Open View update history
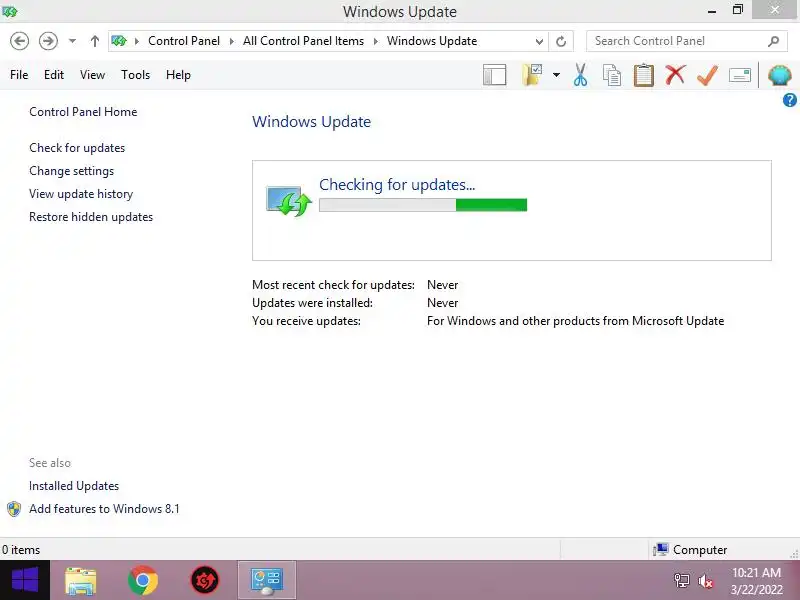This screenshot has width=800, height=600. point(81,193)
